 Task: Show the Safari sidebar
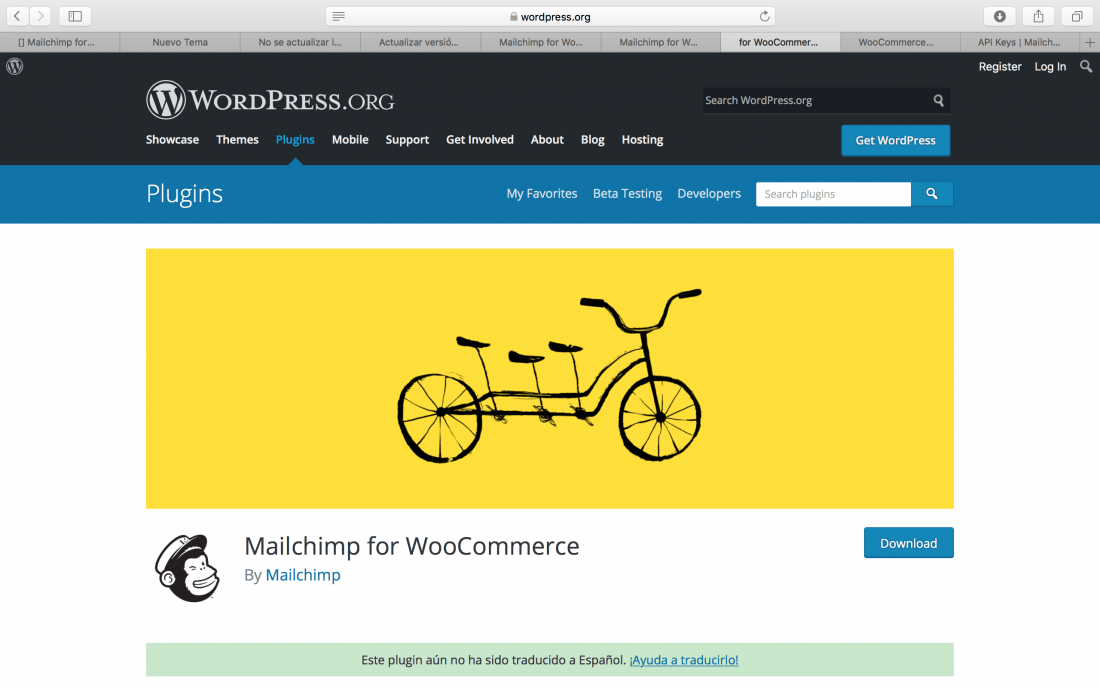(75, 16)
